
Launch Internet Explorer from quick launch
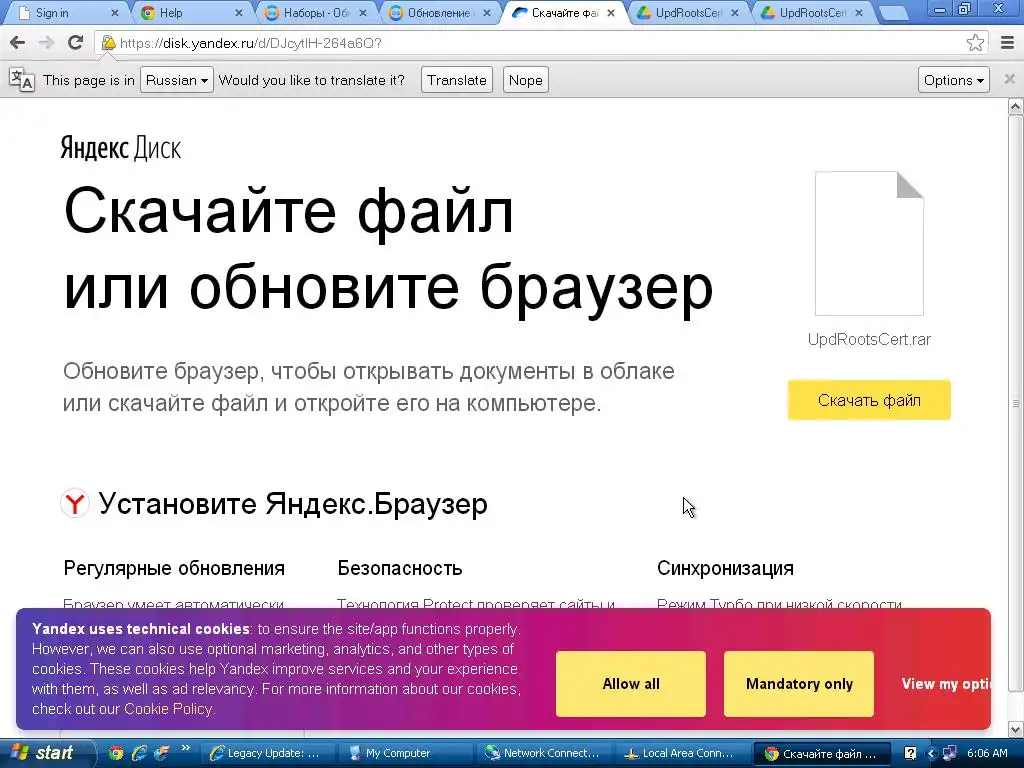tap(138, 753)
